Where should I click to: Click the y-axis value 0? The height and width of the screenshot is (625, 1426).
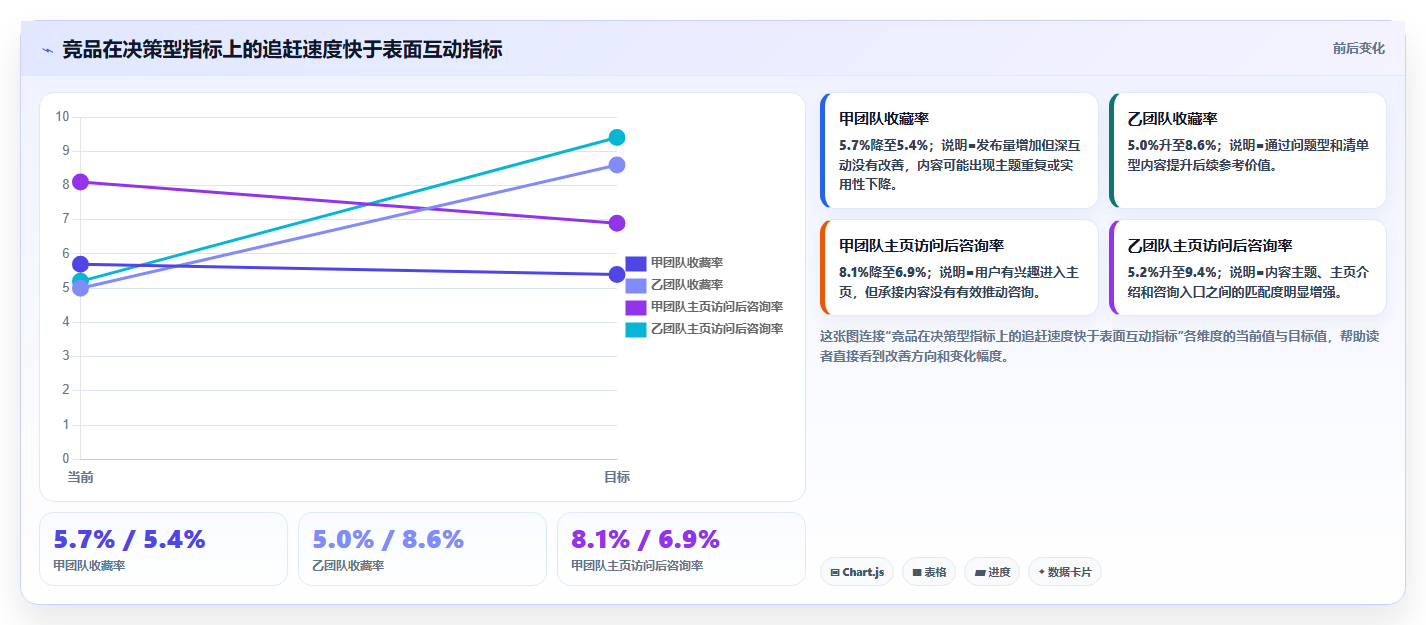pos(65,459)
